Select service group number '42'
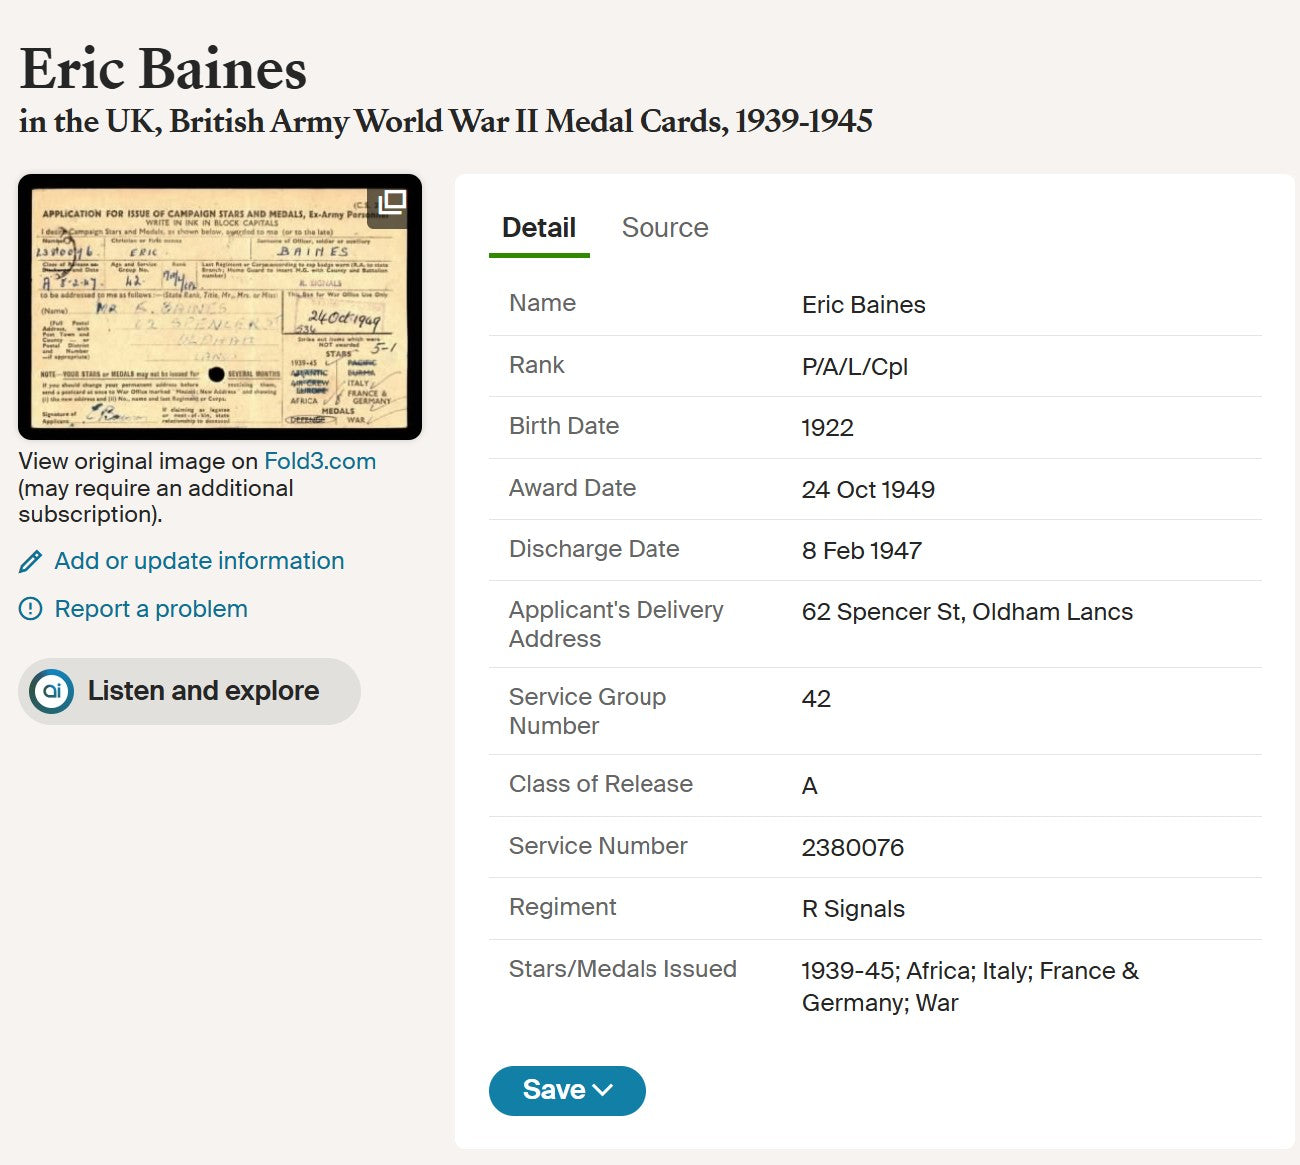 click(816, 699)
